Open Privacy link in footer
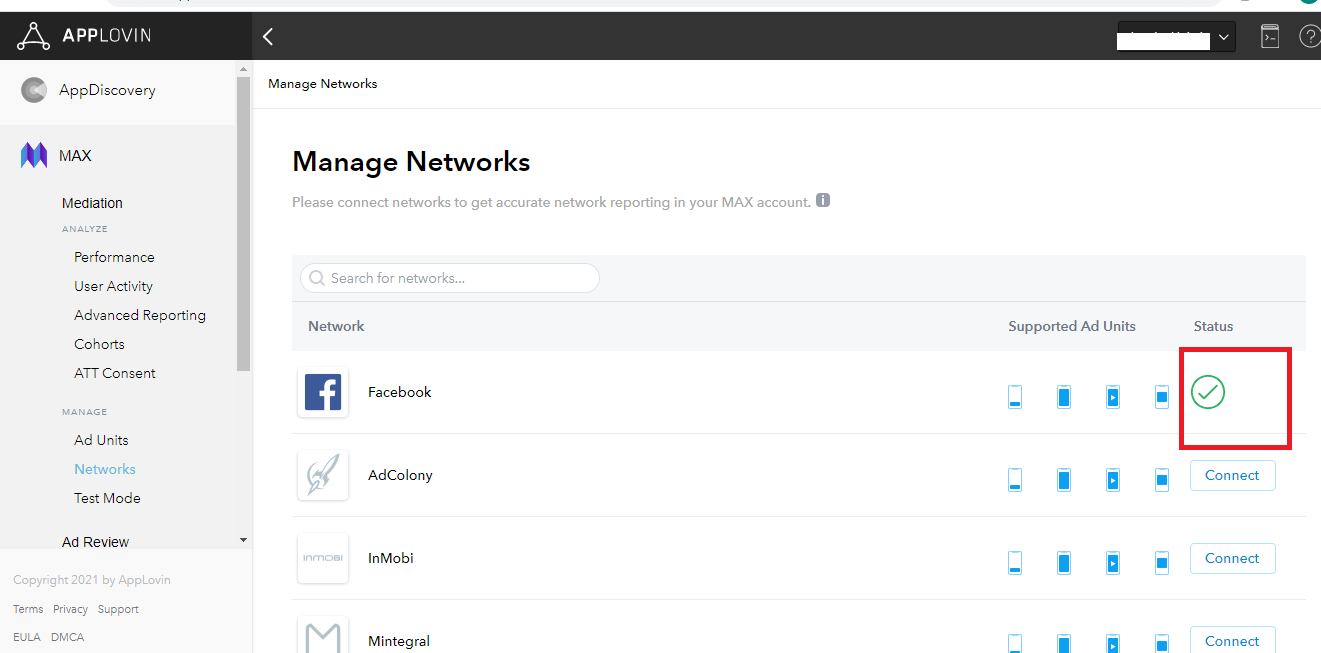1321x653 pixels. tap(70, 609)
